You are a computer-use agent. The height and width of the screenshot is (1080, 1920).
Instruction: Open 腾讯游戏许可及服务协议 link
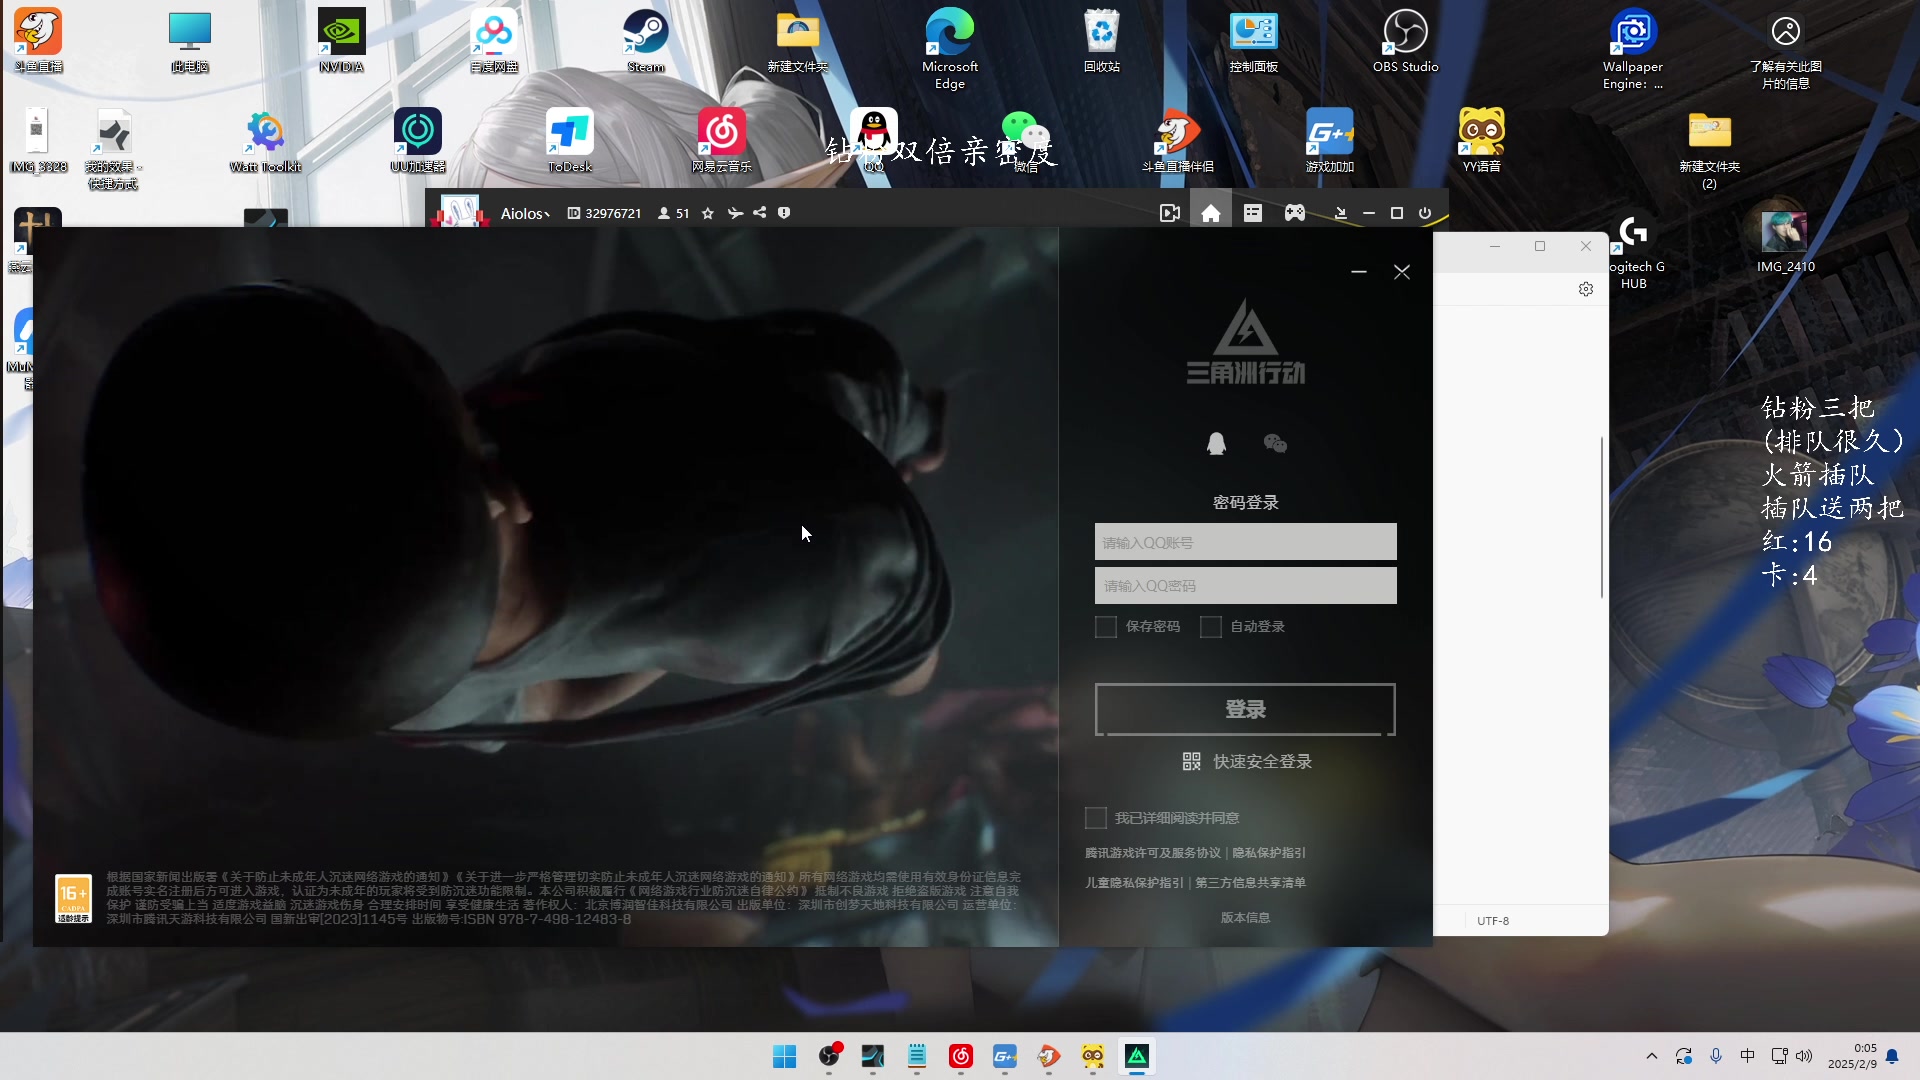click(x=1153, y=853)
